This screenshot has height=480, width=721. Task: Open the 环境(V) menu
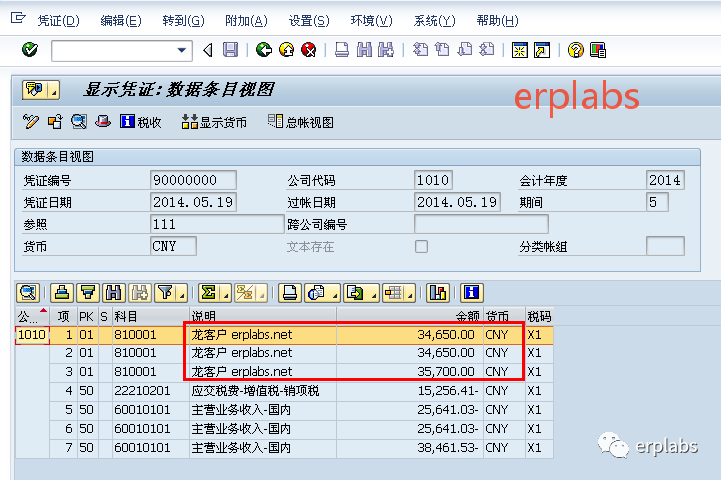point(372,21)
